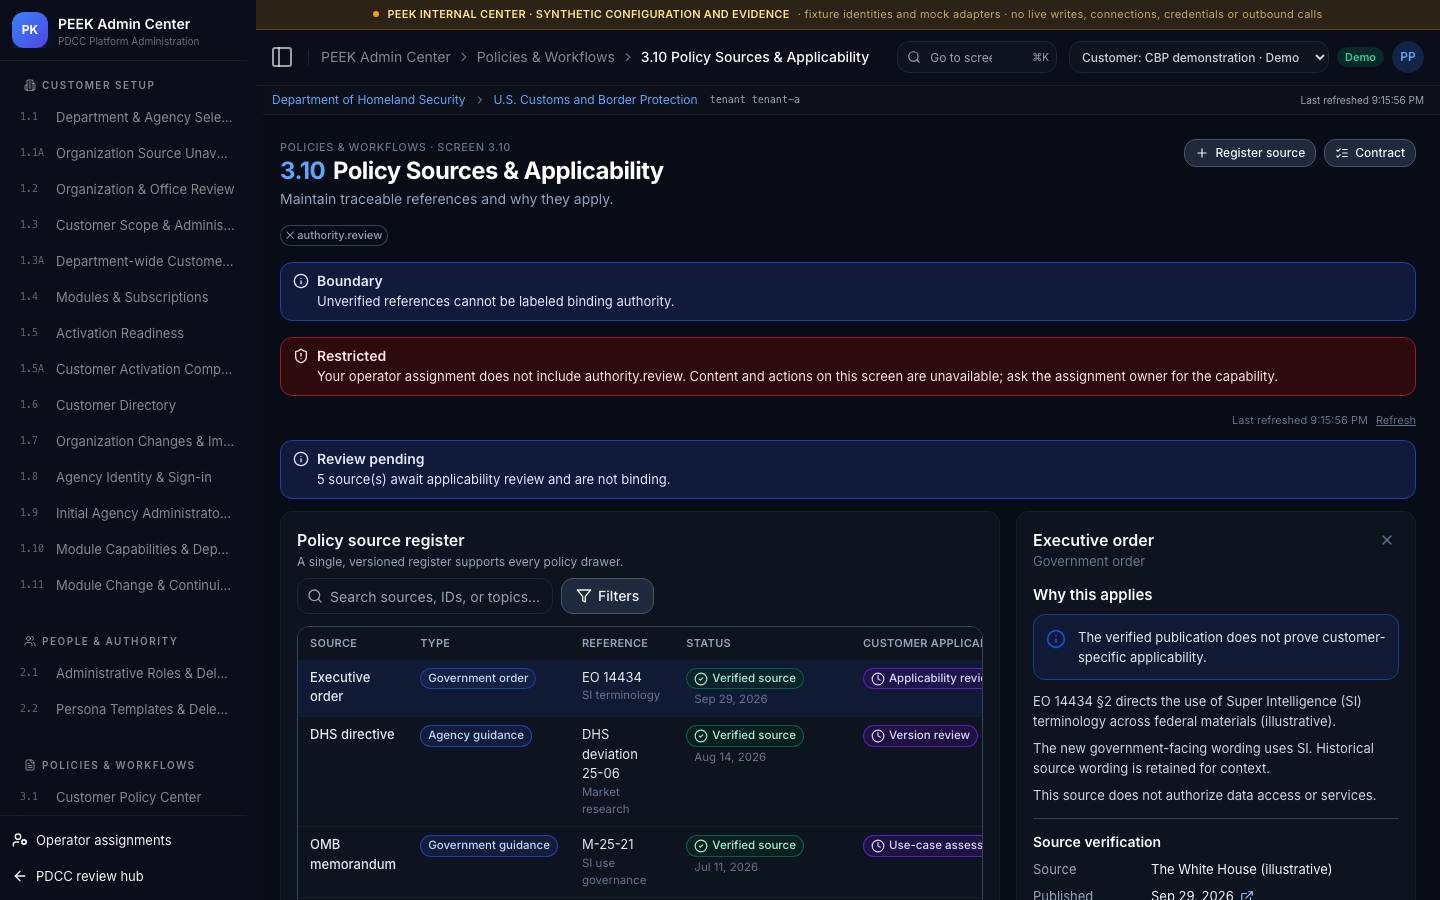
Task: Open Organization & Office Review in sidebar
Action: click(128, 189)
